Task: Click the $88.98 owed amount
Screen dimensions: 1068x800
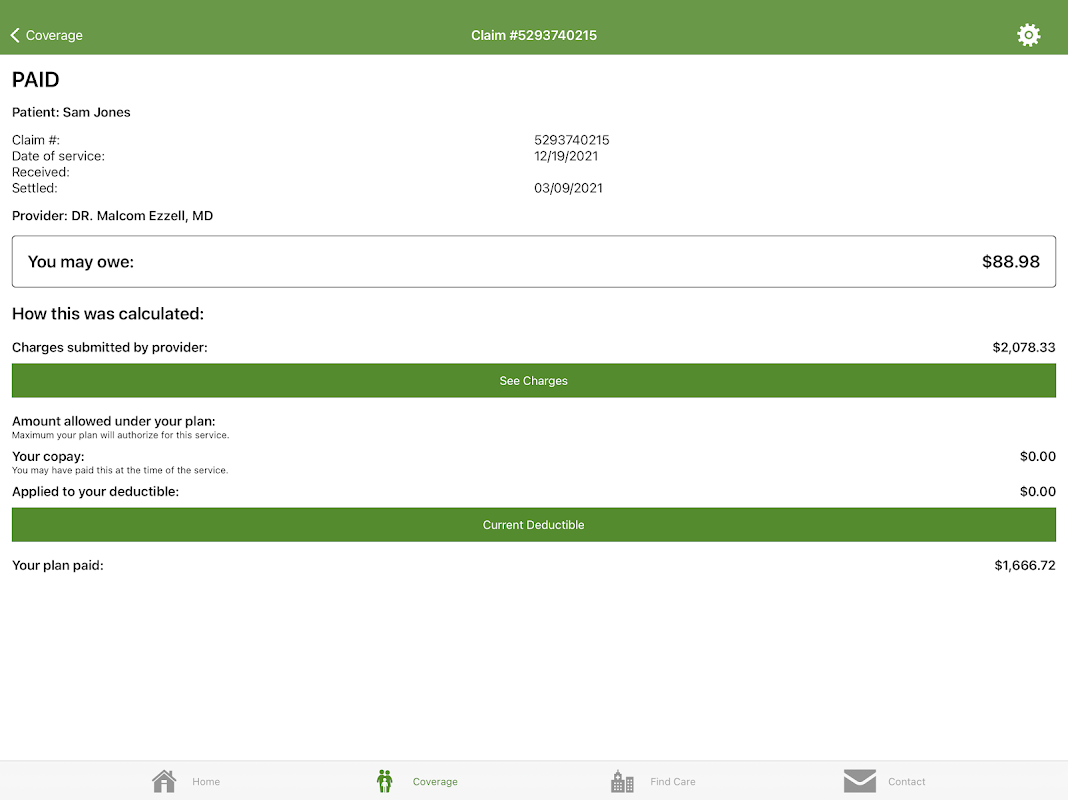Action: pos(1010,261)
